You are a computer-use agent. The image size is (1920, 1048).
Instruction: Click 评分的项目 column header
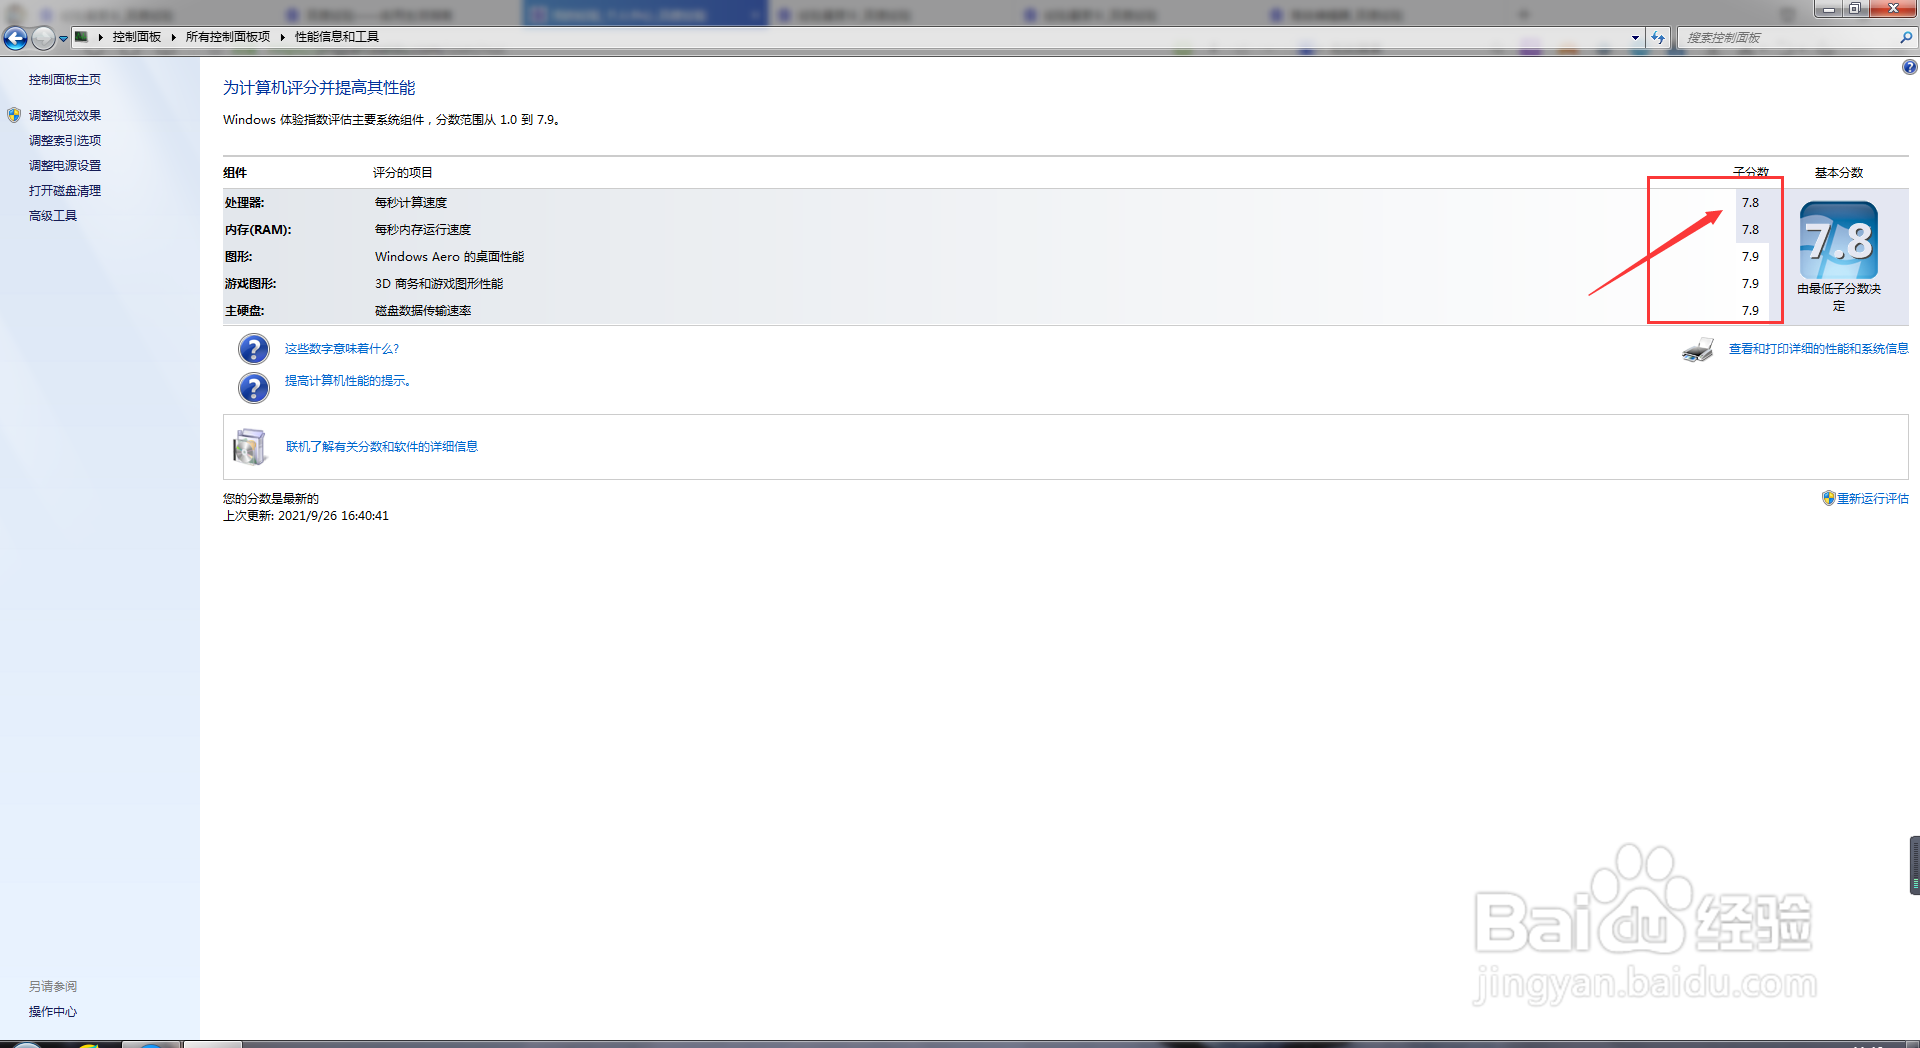tap(403, 173)
